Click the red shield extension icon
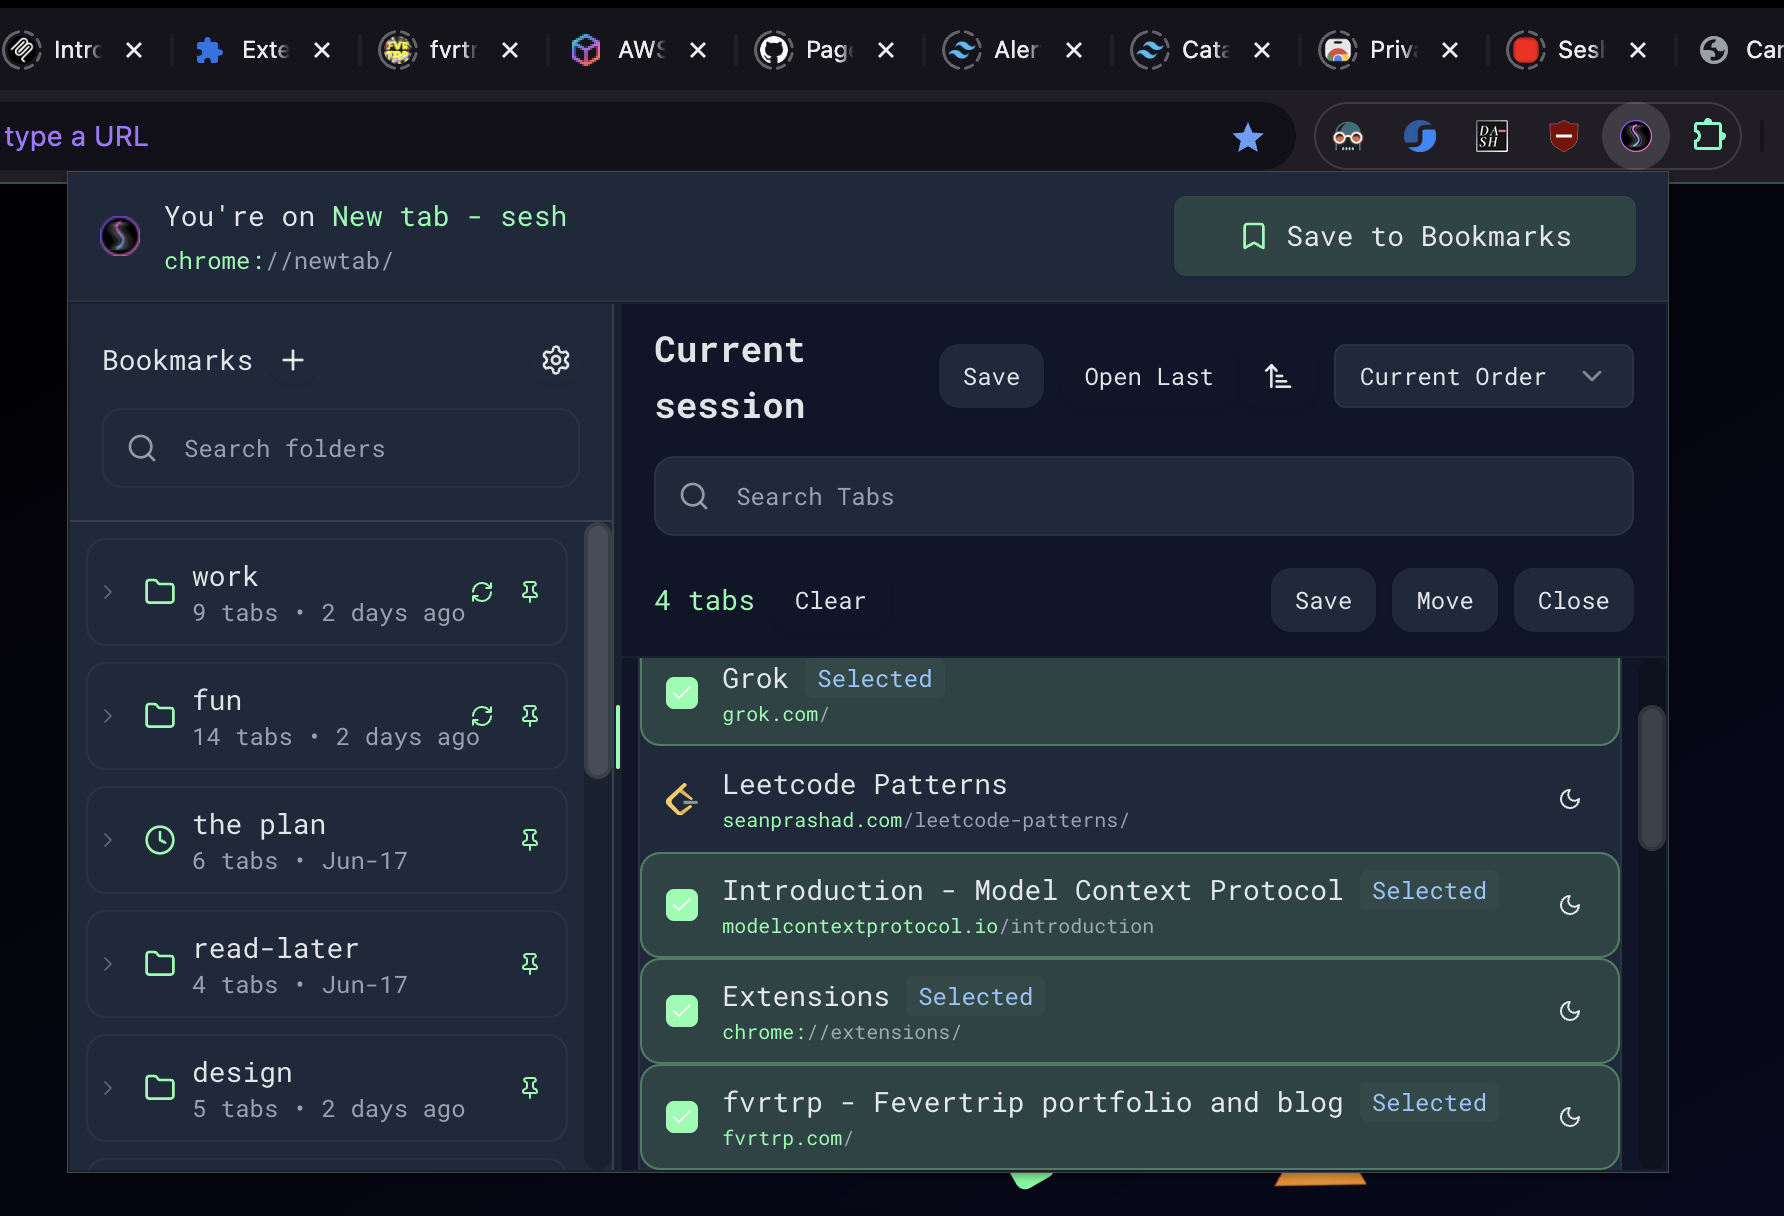Screen dimensions: 1784x1216 click(1563, 136)
